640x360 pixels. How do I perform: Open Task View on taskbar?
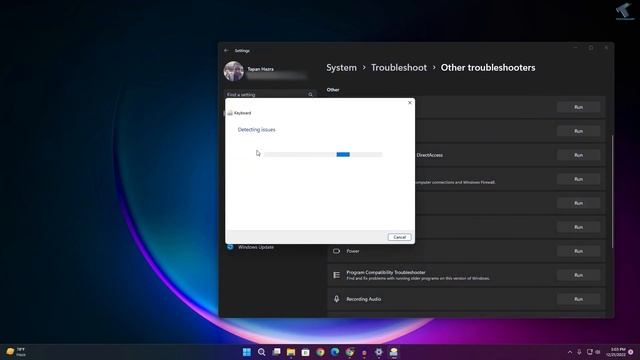[x=276, y=352]
